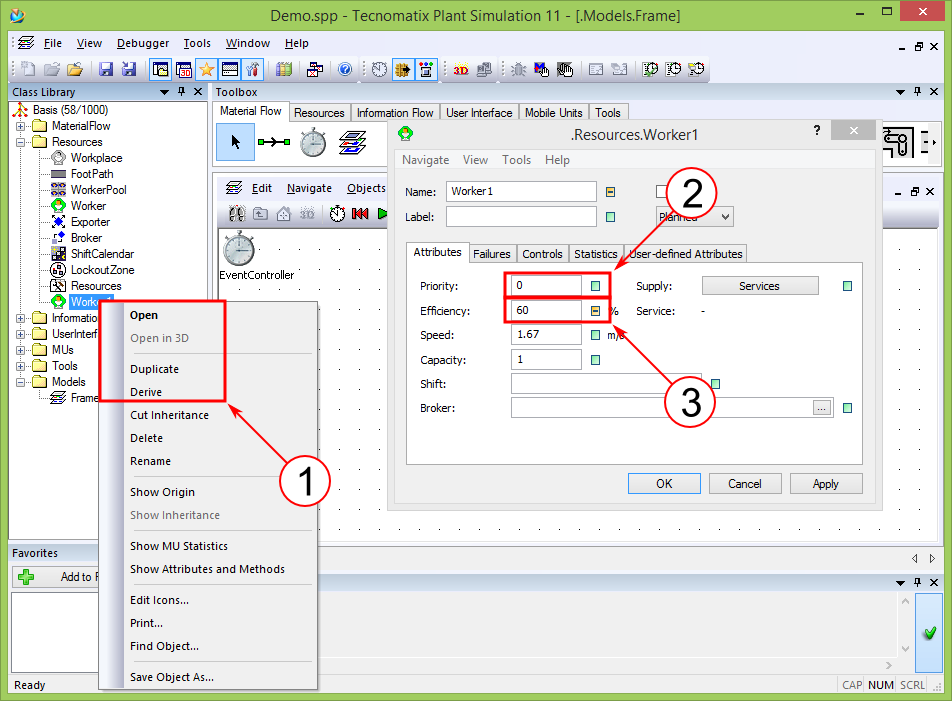This screenshot has width=952, height=701.
Task: Click the Services button next to Supply
Action: (x=760, y=286)
